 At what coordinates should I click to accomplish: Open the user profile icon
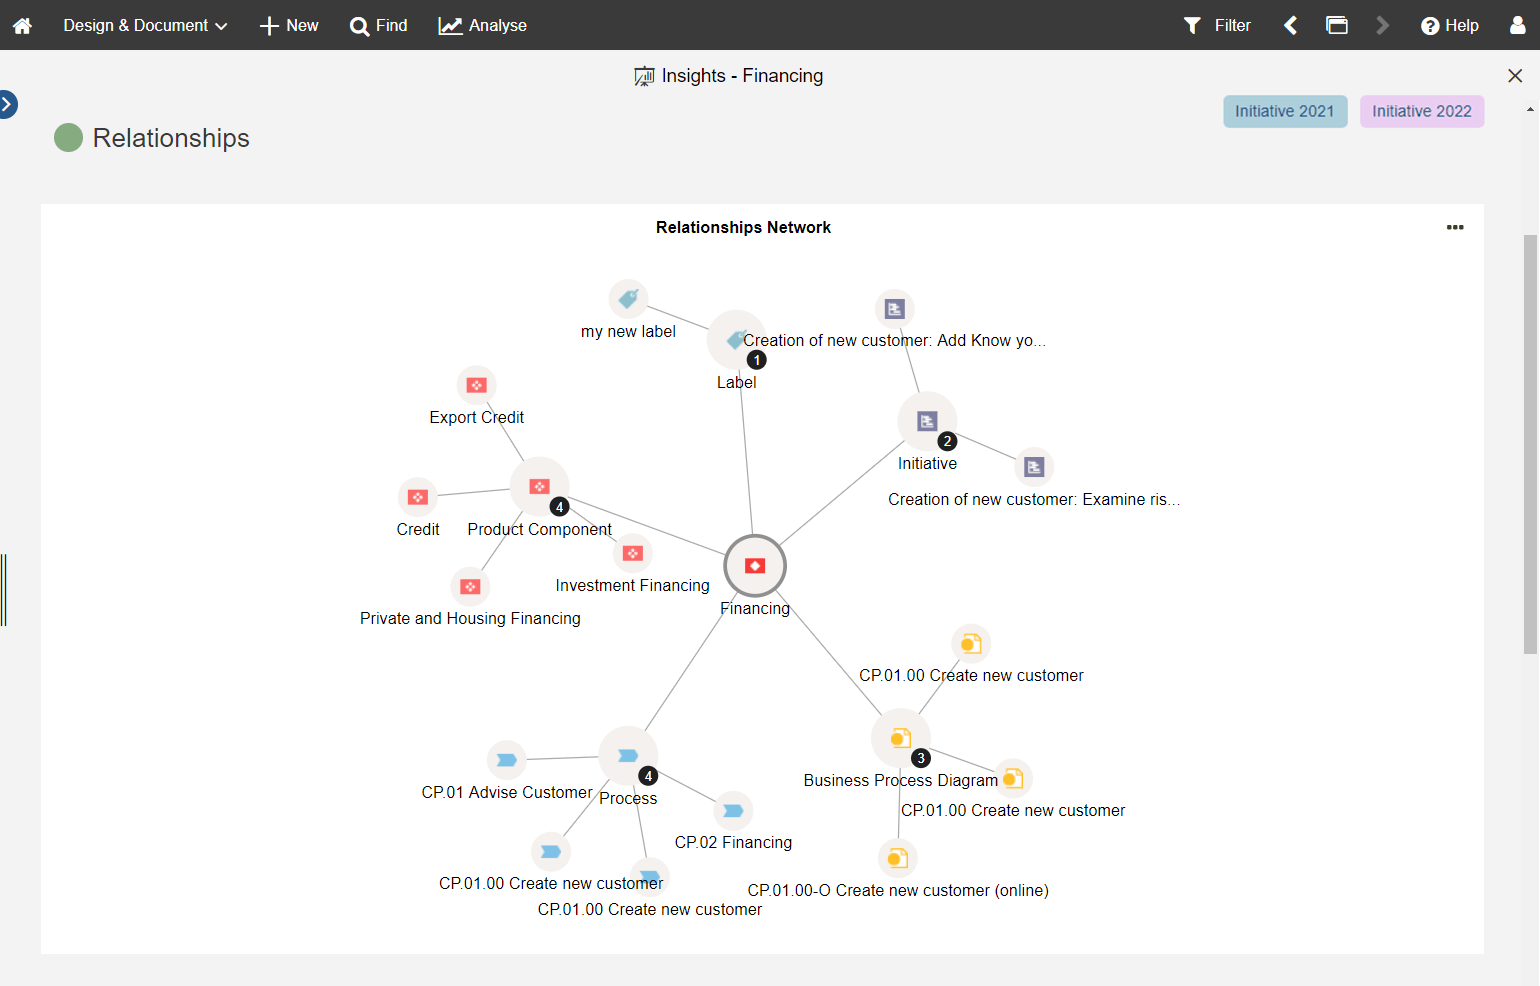tap(1517, 25)
